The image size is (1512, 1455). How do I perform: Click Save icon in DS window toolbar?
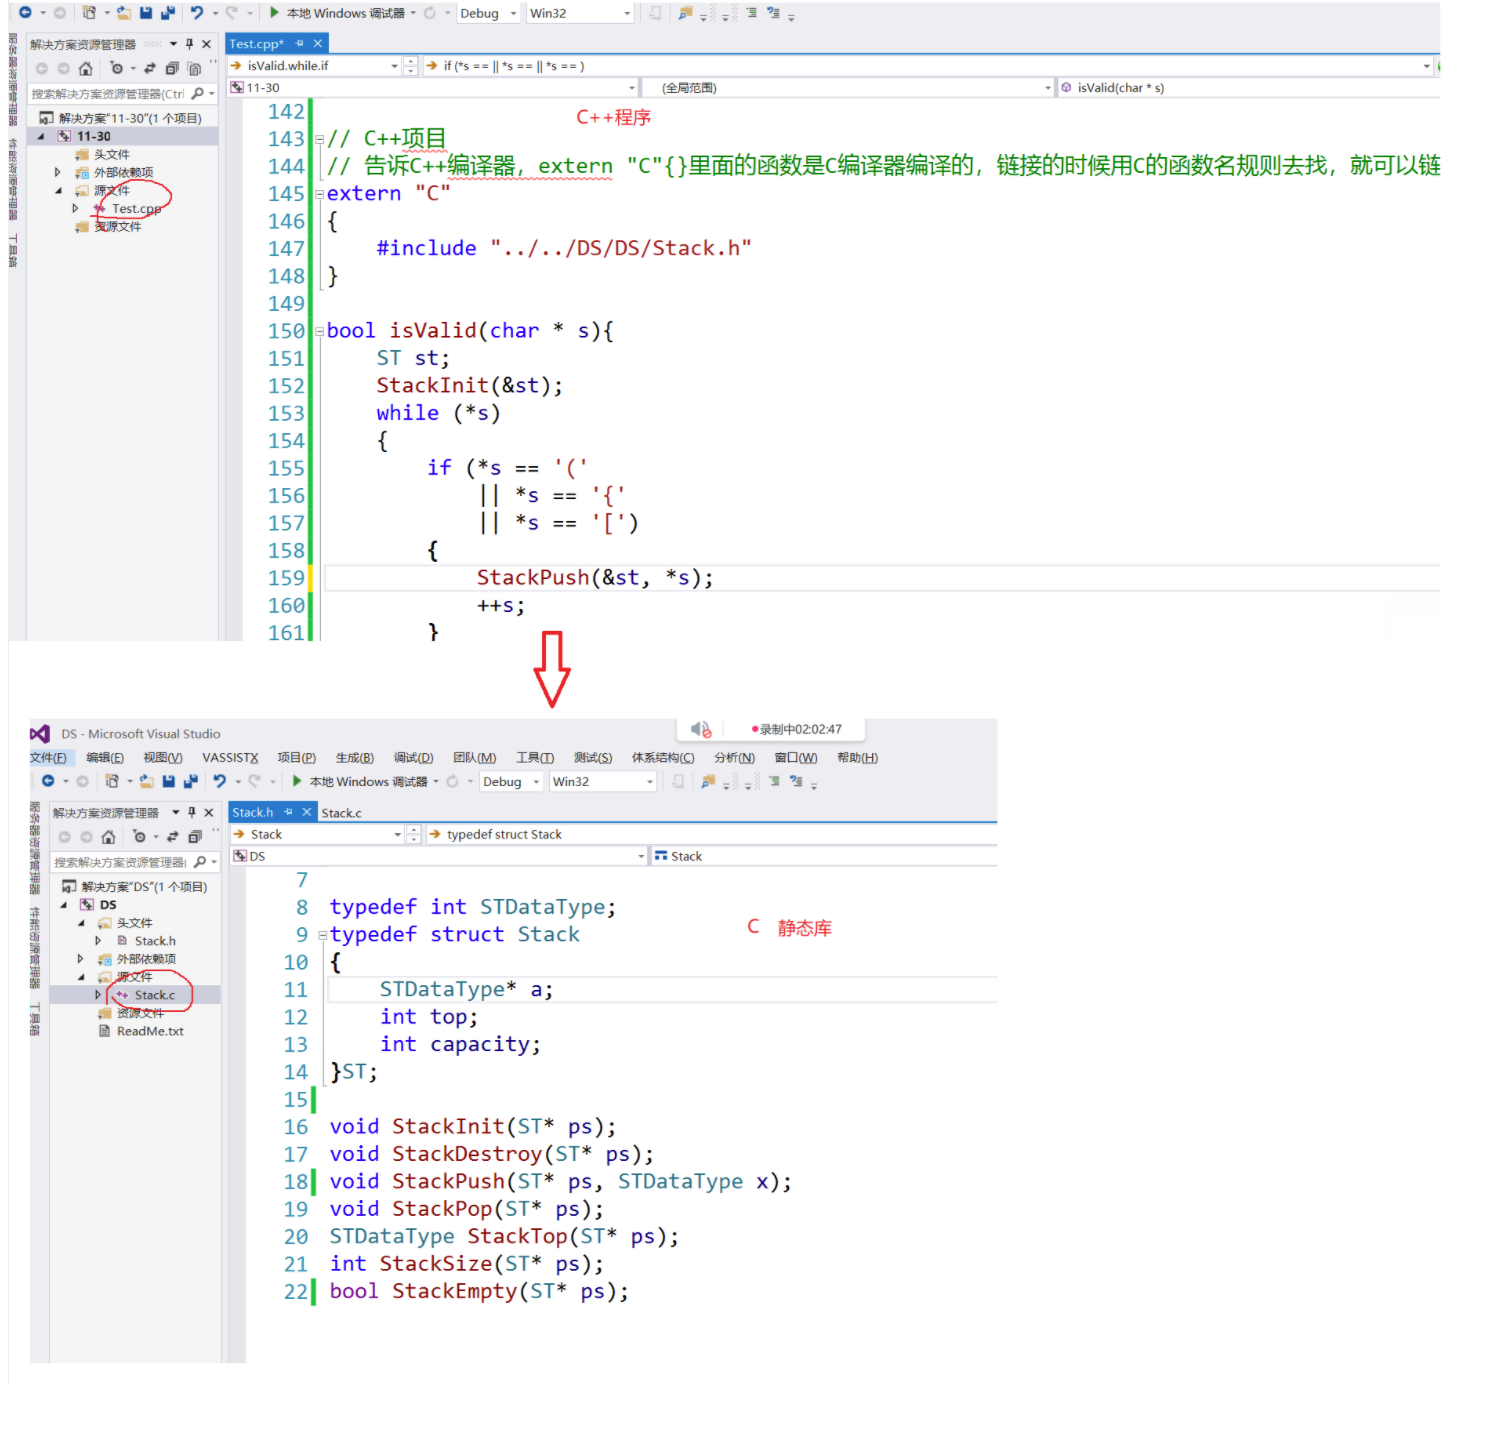tap(169, 781)
